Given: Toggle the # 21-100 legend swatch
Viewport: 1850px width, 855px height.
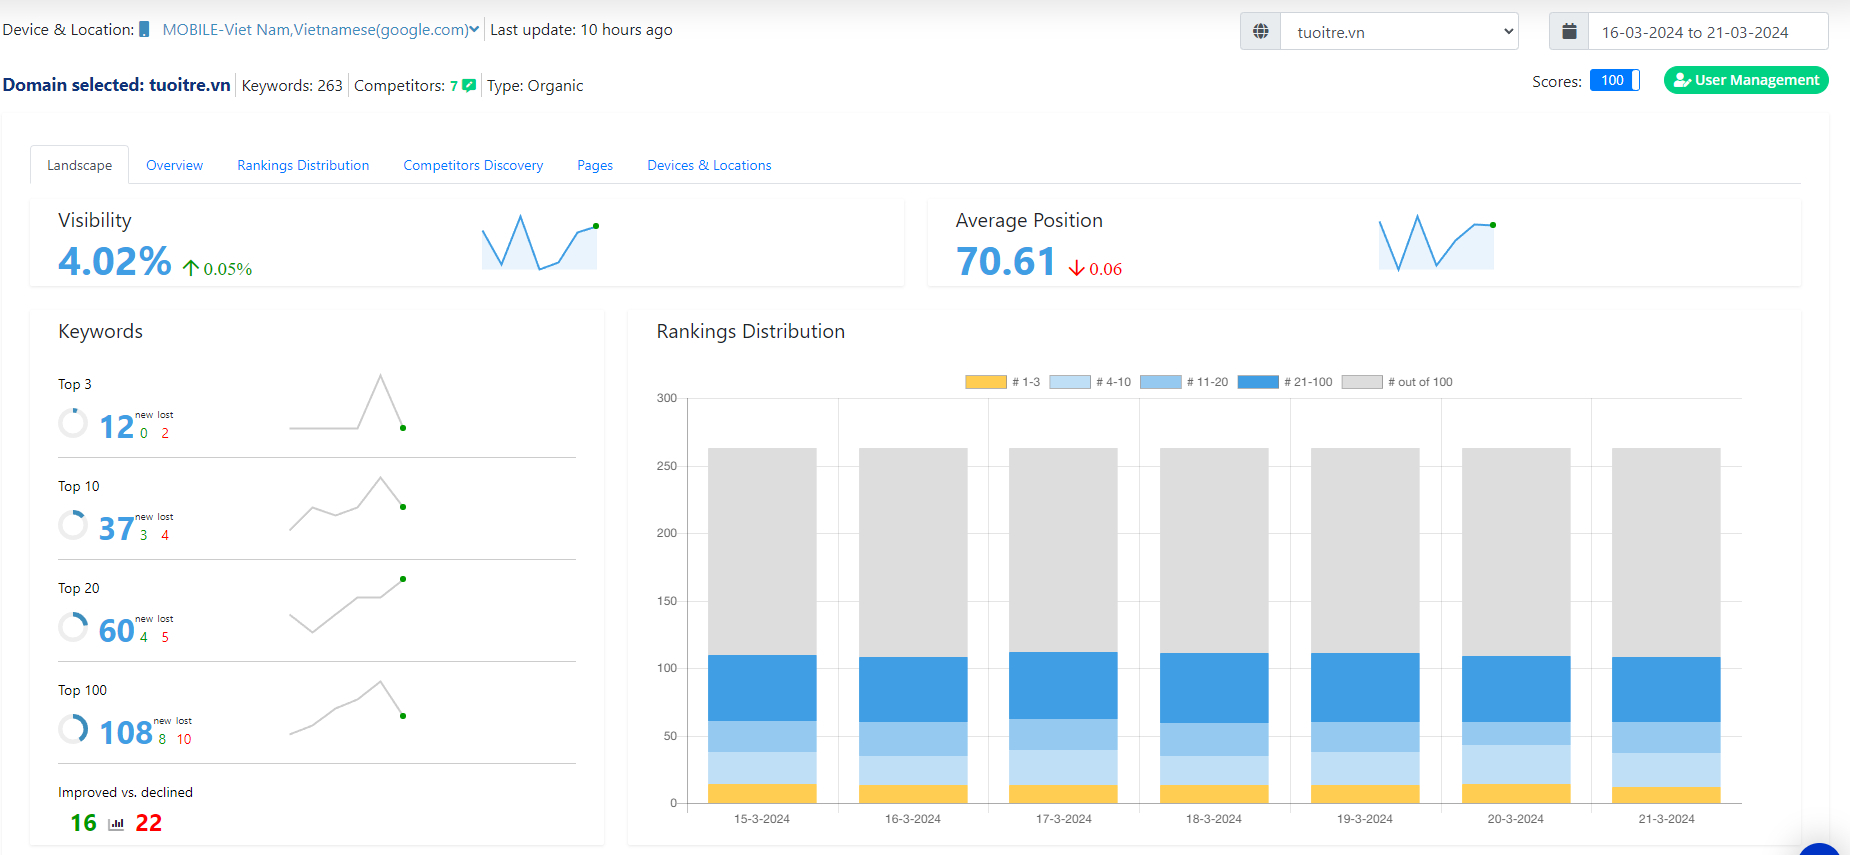Looking at the screenshot, I should point(1258,382).
